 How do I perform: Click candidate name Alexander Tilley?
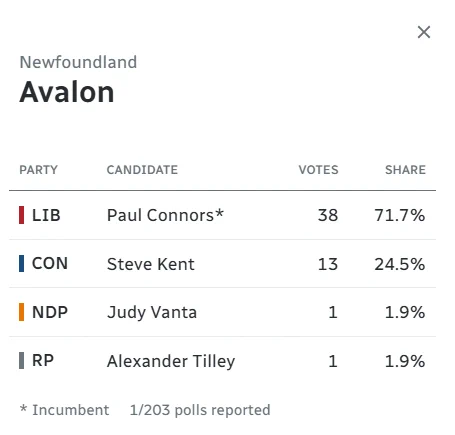171,361
